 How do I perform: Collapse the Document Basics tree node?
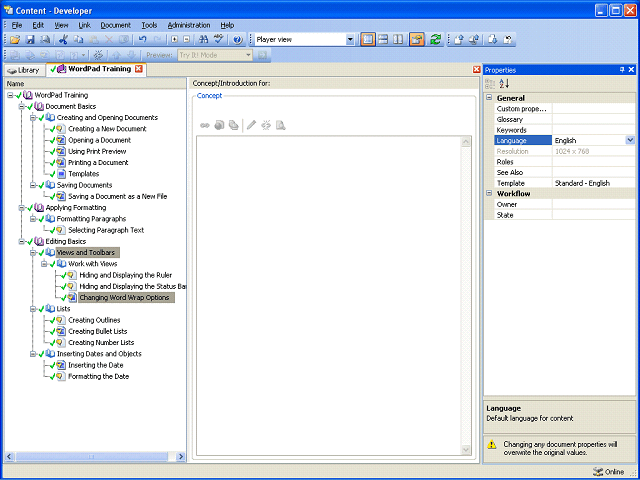pos(22,107)
